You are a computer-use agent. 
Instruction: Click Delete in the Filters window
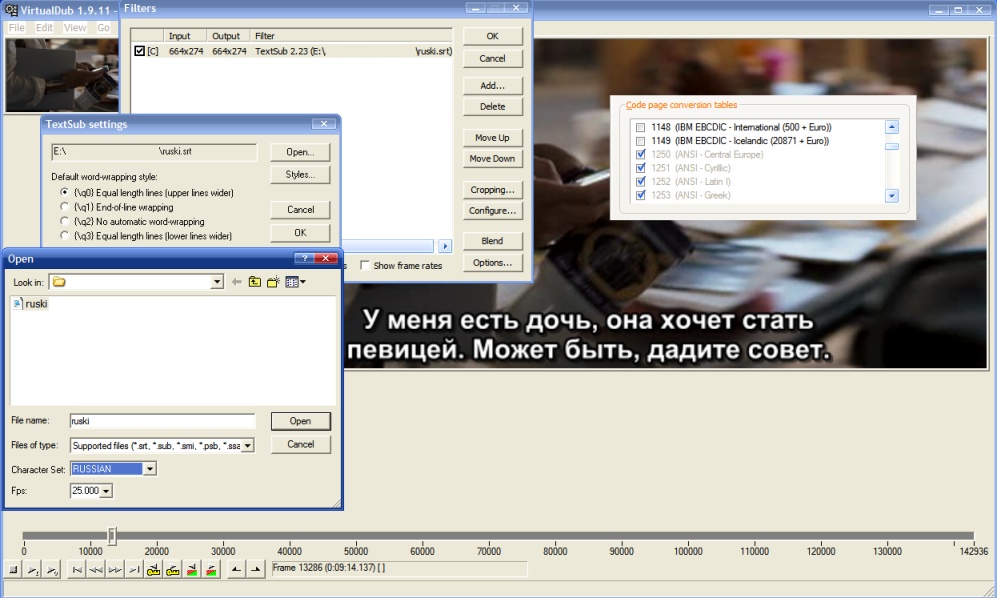(493, 106)
